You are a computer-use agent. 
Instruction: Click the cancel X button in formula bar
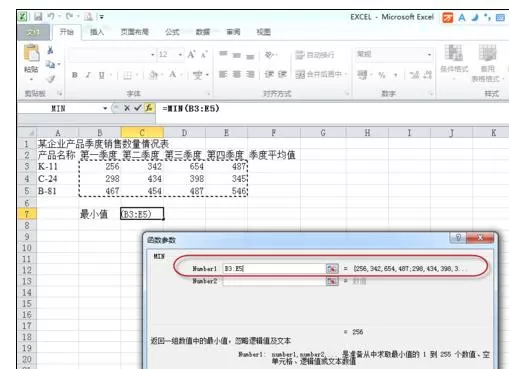(127, 108)
